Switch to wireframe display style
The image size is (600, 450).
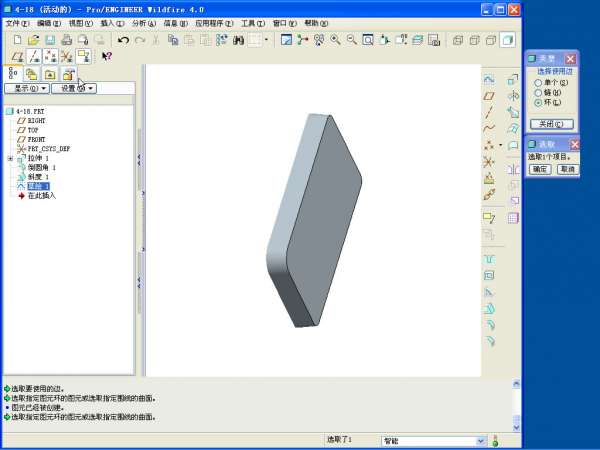click(458, 39)
